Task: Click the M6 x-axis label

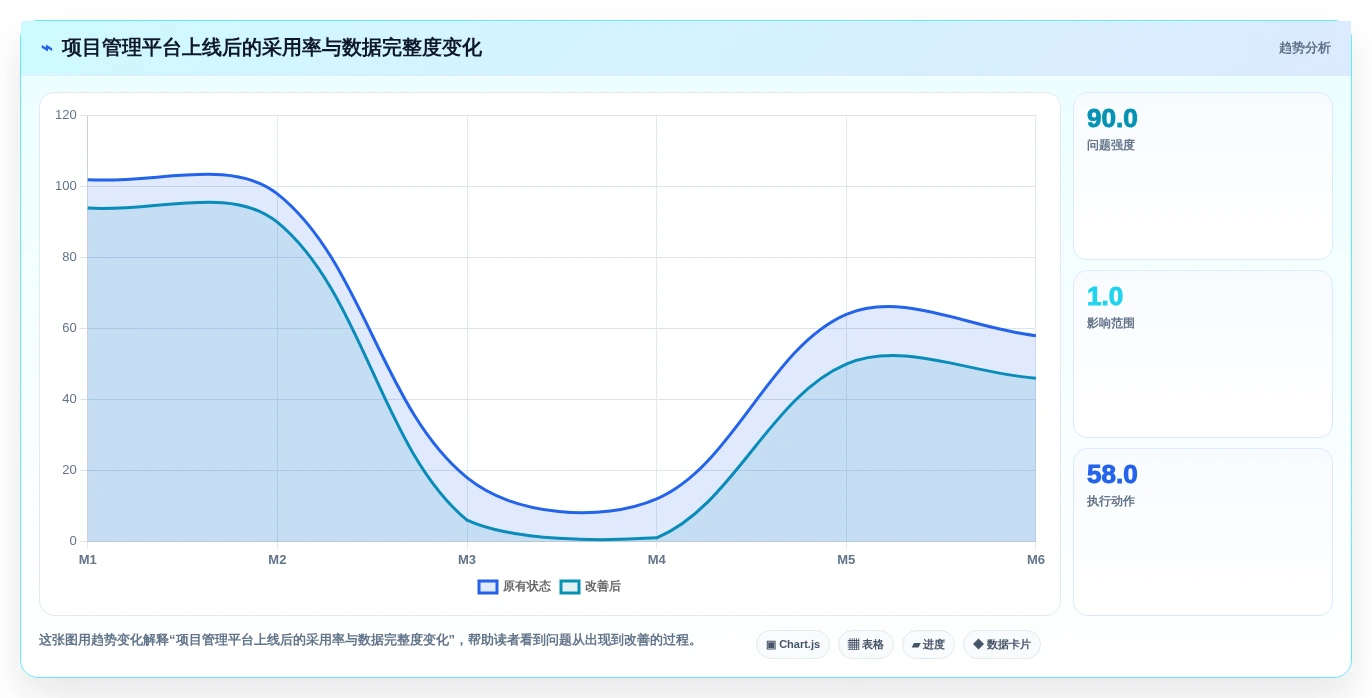Action: 1036,560
